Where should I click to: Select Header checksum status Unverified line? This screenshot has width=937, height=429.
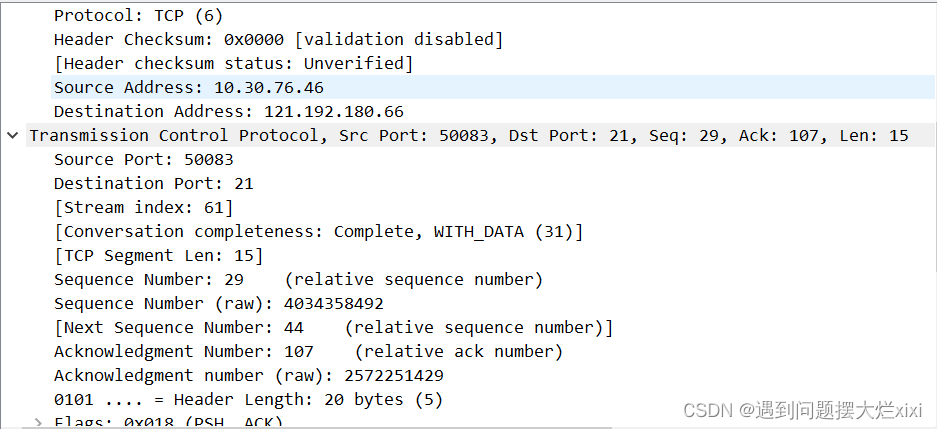click(234, 64)
